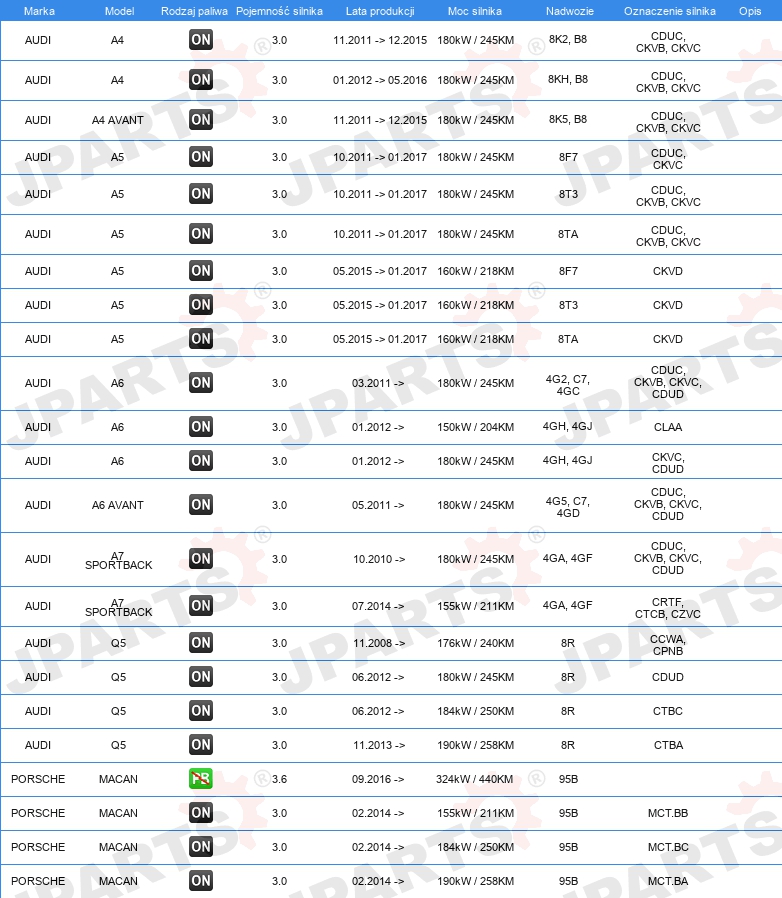Click the power cell '176kW / 240KM'

476,643
